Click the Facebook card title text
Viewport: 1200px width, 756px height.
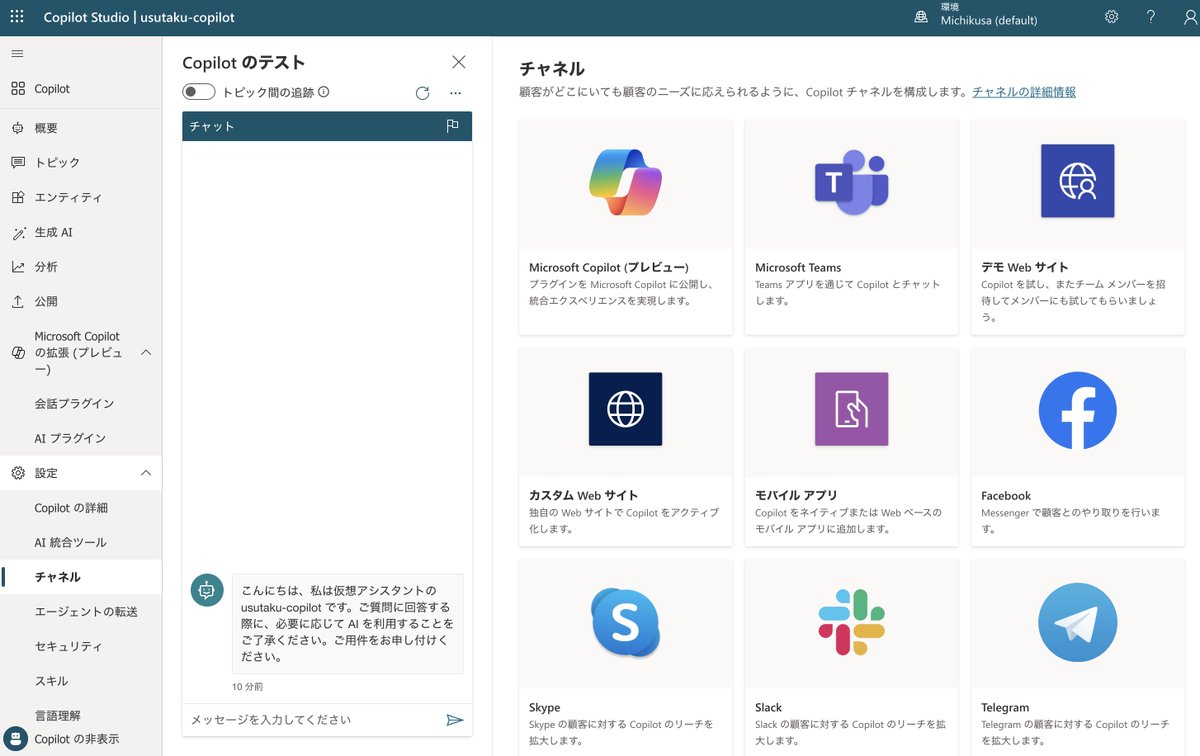tap(1006, 495)
